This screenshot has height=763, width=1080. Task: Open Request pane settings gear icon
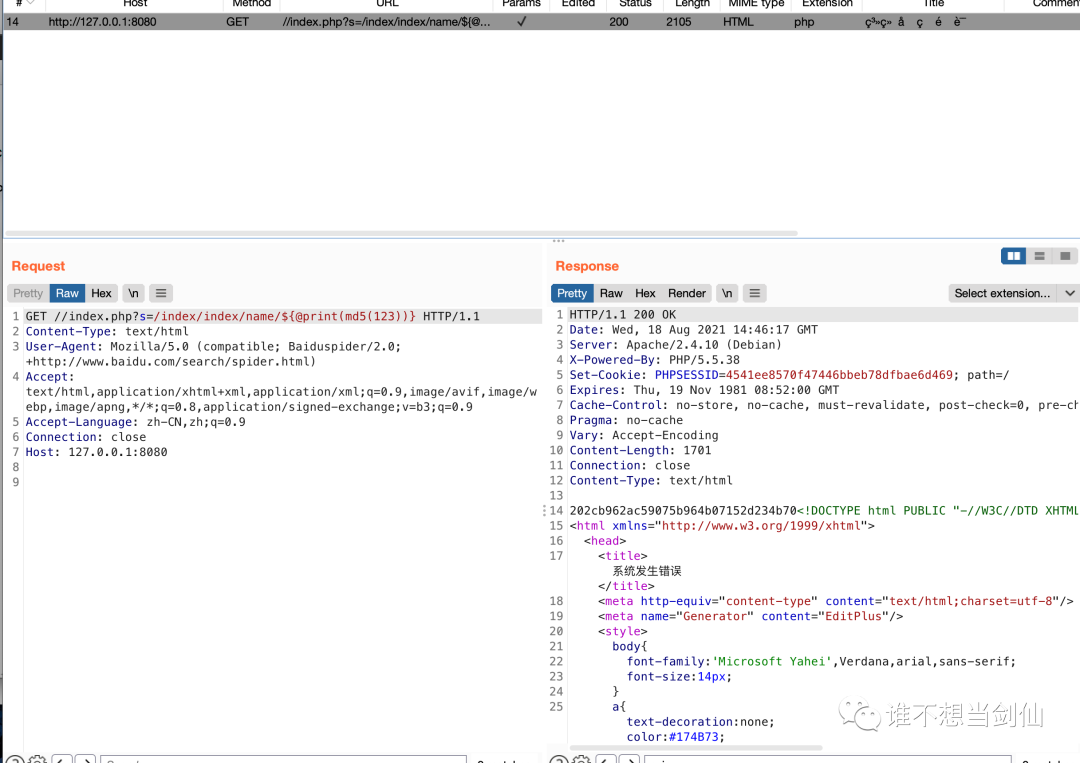37,759
